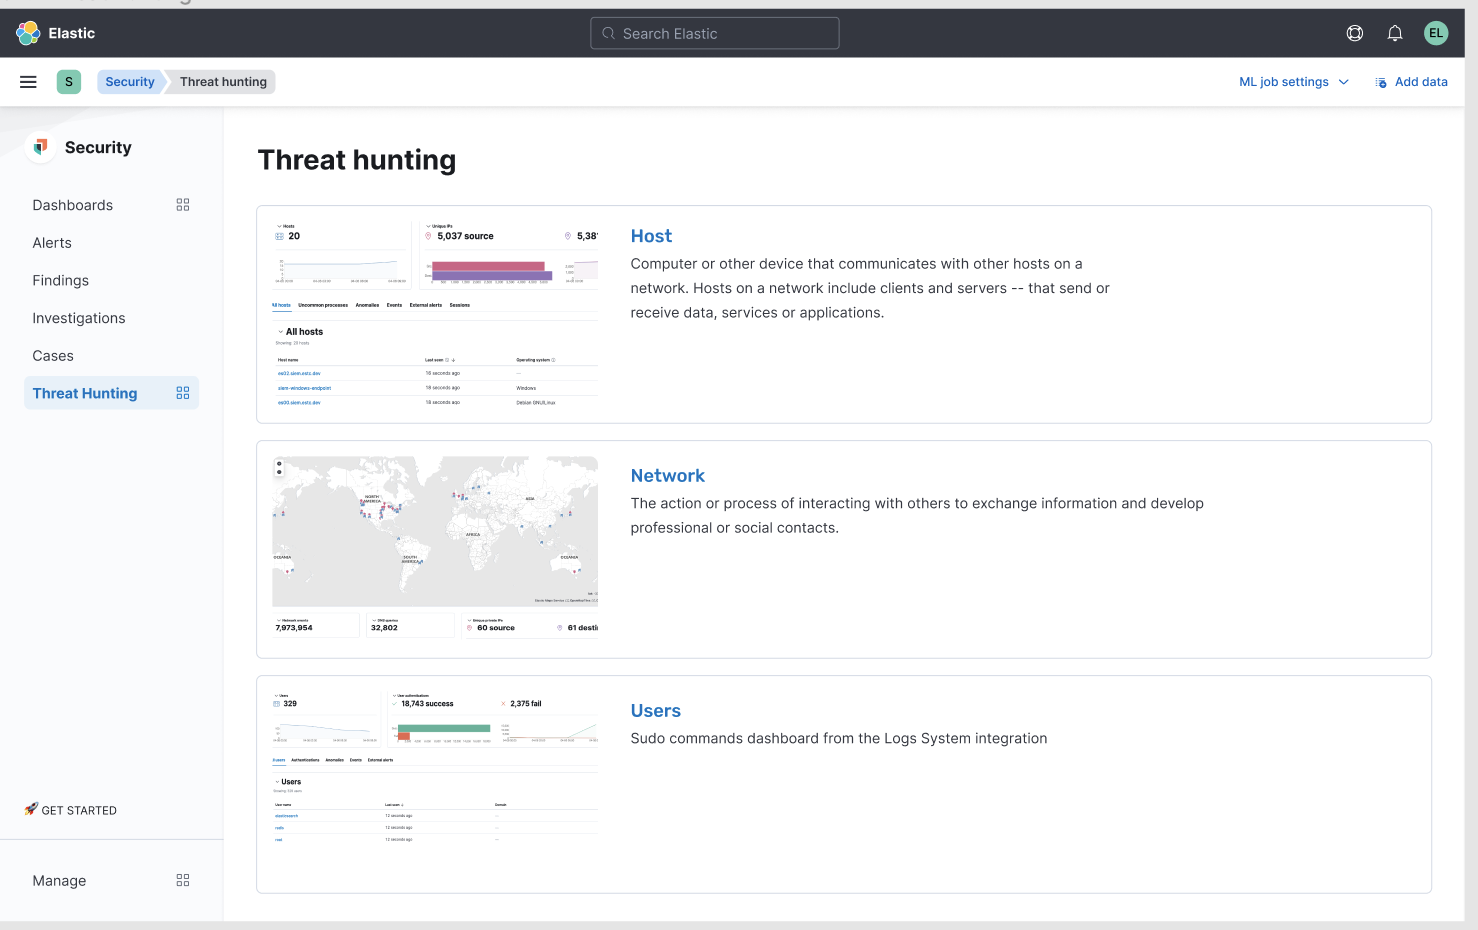Click the GET STARTED link
Screen dimensions: 1478x930
click(x=79, y=810)
